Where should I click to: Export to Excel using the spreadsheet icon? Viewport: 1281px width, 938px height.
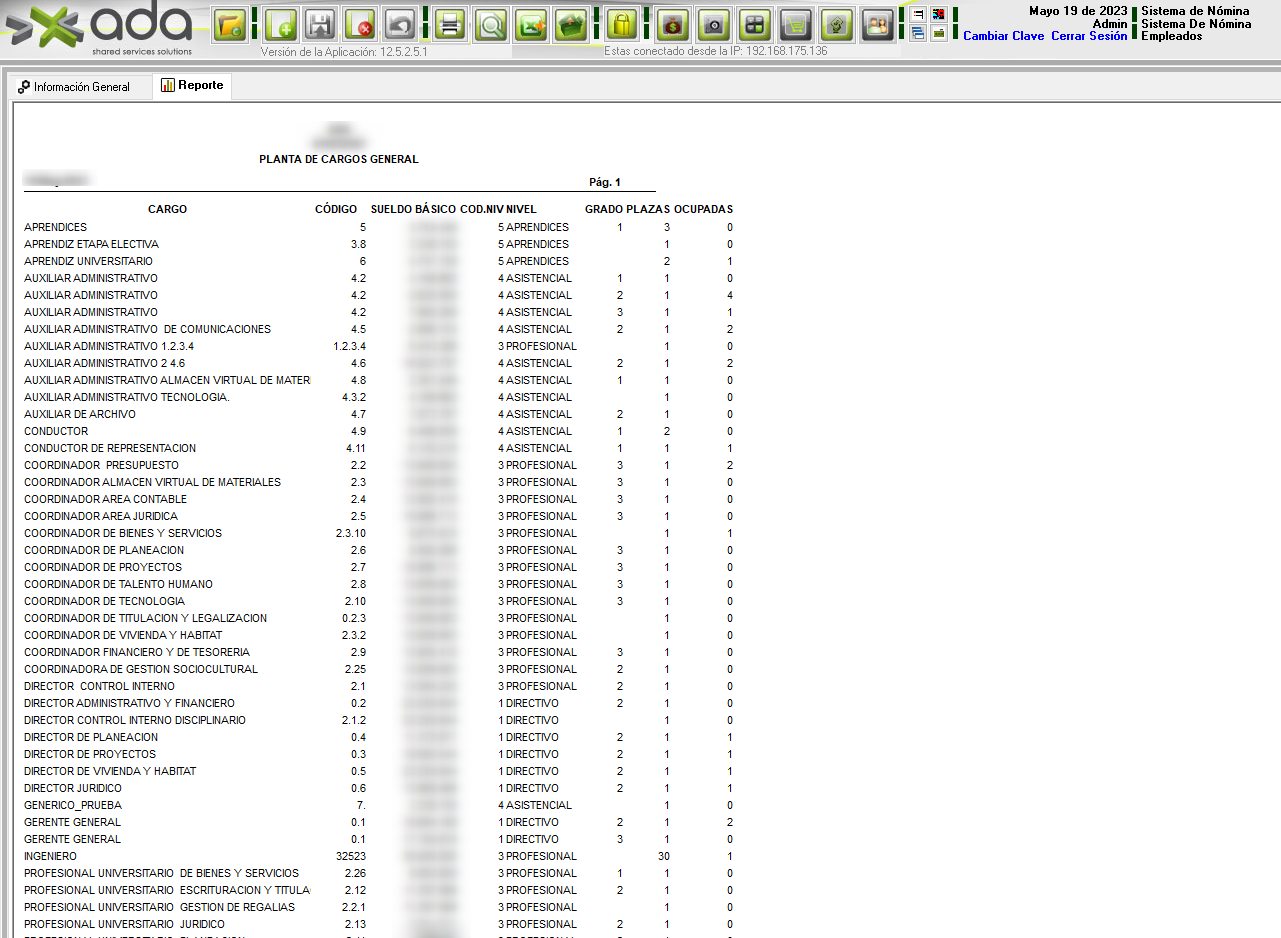click(531, 24)
